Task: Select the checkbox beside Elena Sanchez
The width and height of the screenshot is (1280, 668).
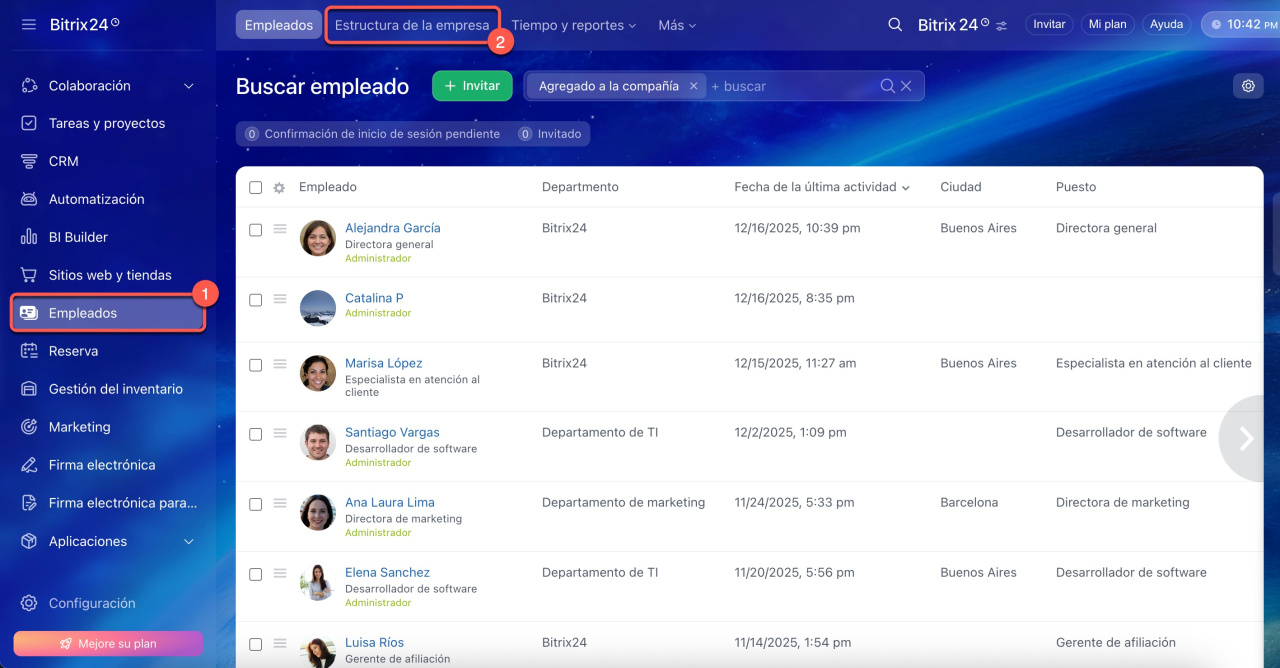Action: (x=255, y=574)
